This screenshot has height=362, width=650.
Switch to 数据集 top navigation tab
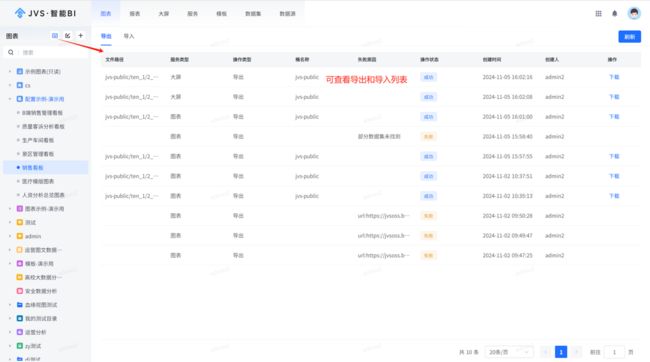pyautogui.click(x=253, y=14)
